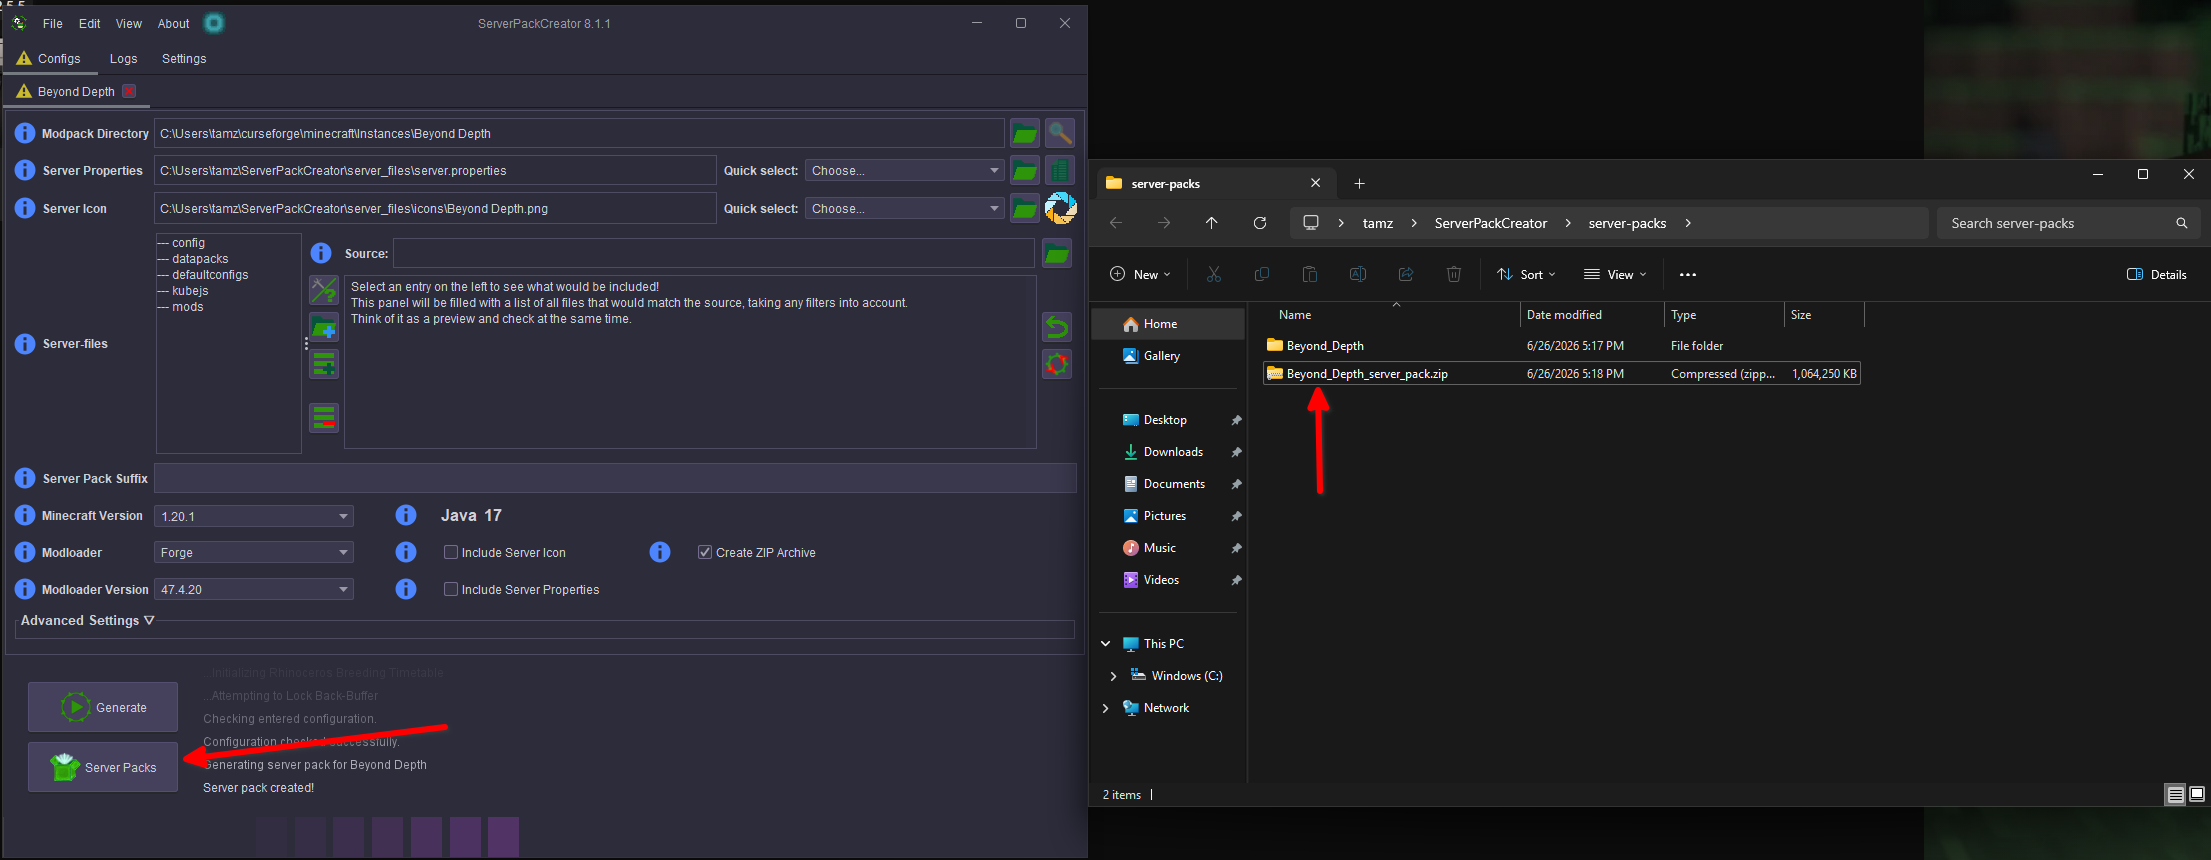Open the Server Icon Quick select dropdown
2211x860 pixels.
[904, 208]
